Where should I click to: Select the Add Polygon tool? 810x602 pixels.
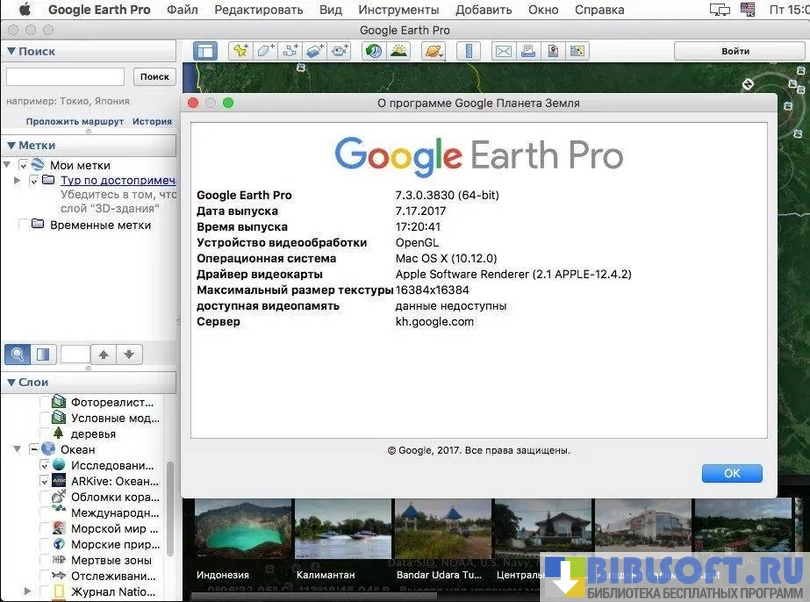[x=265, y=51]
